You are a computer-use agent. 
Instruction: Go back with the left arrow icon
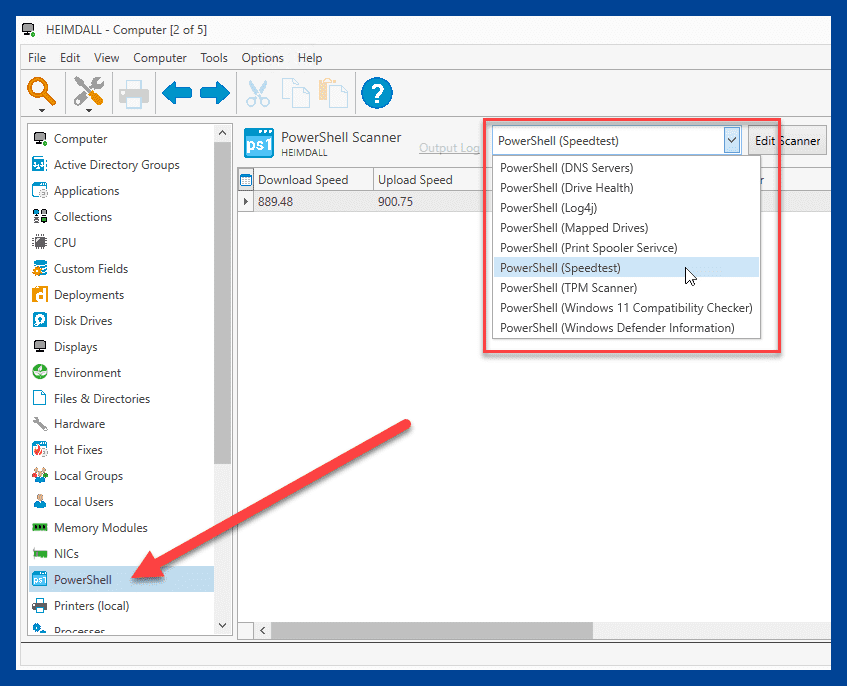[177, 93]
